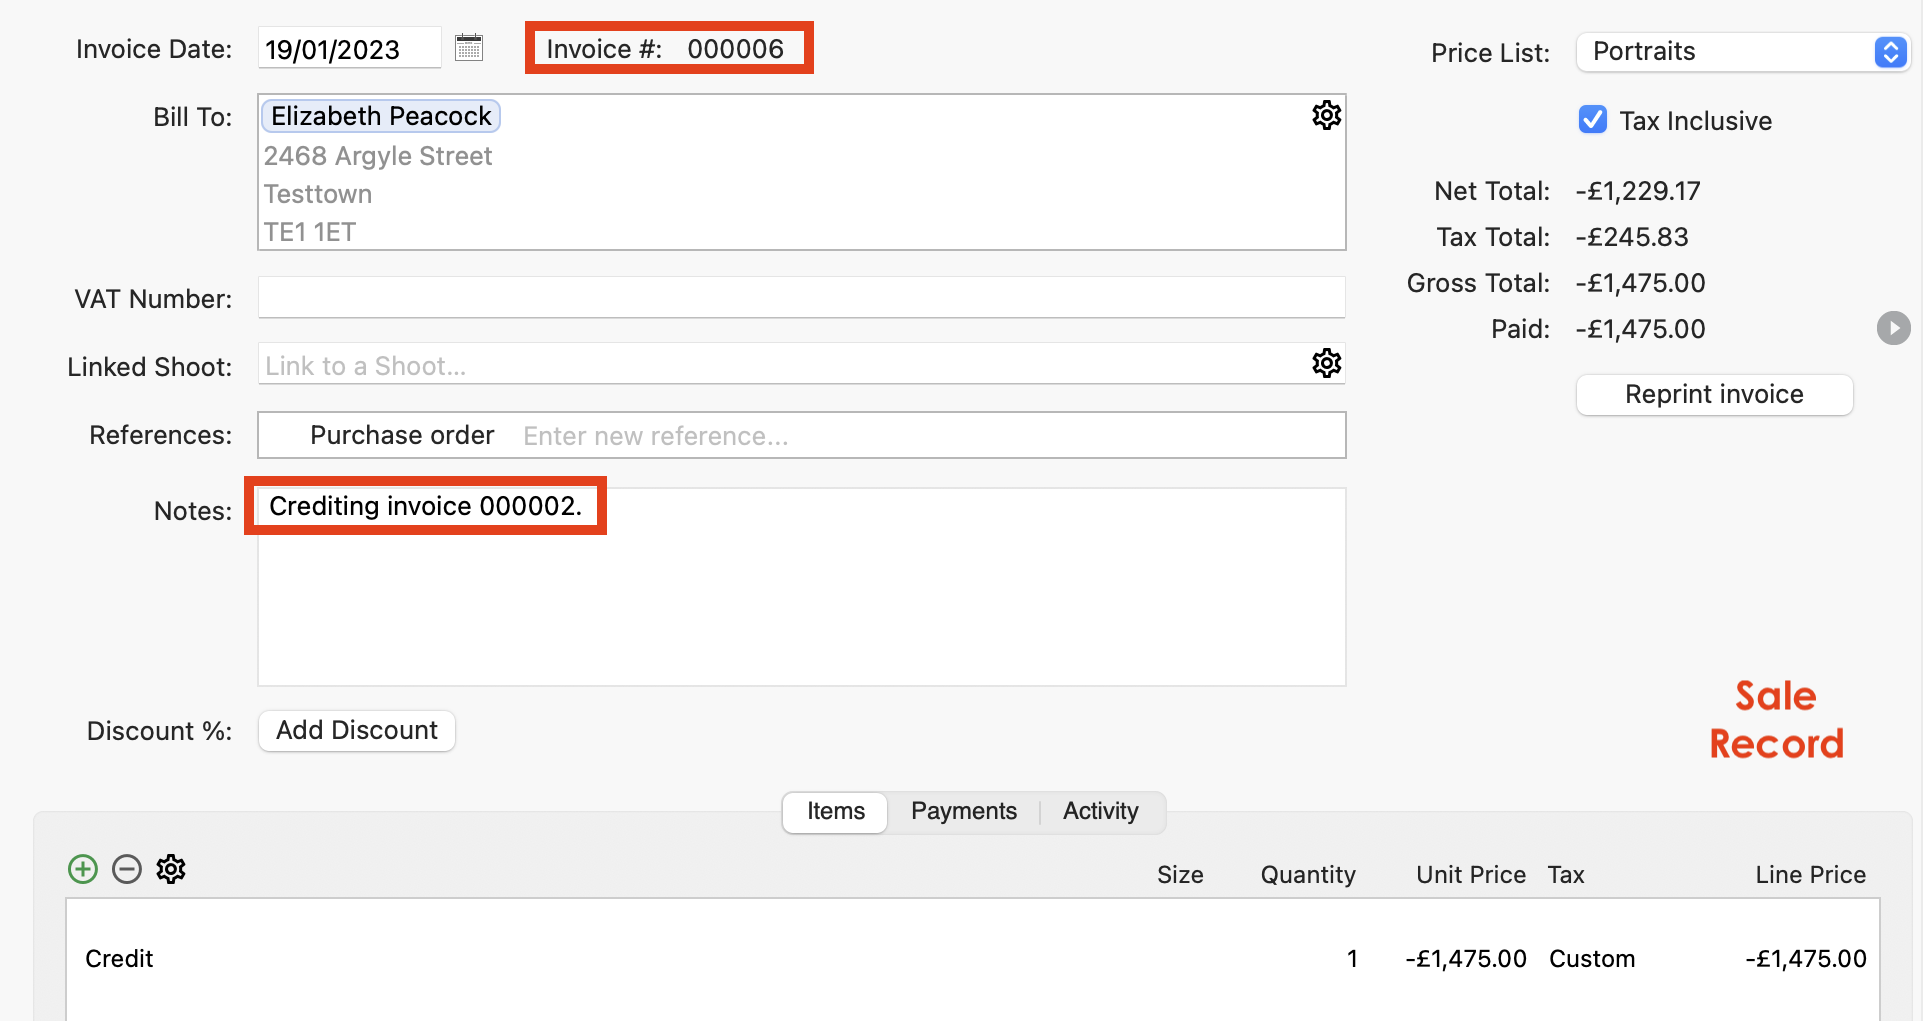Open settings gear next to Bill To field
Image resolution: width=1923 pixels, height=1021 pixels.
coord(1326,115)
